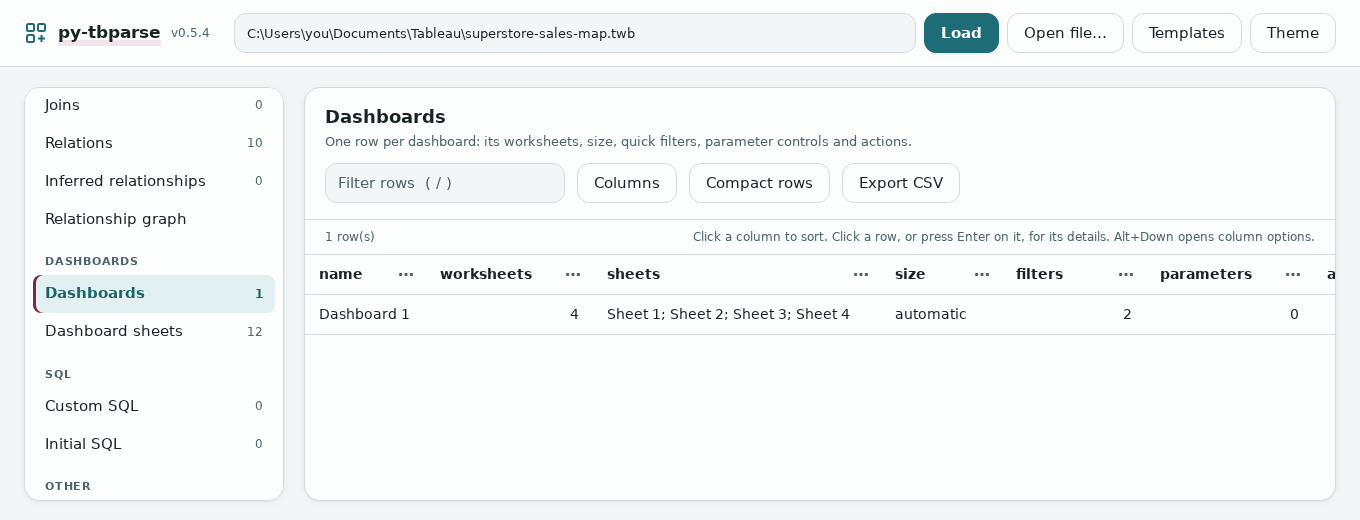Viewport: 1360px width, 520px height.
Task: Click the v0.5.4 version label
Action: click(x=190, y=33)
